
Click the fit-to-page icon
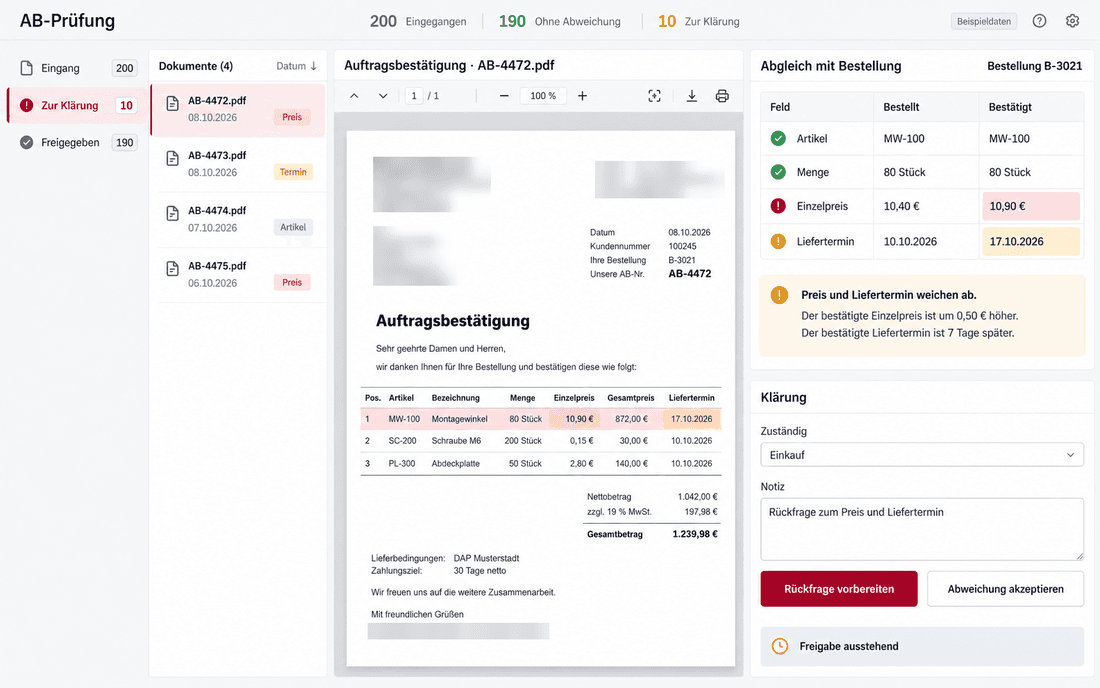coord(655,96)
